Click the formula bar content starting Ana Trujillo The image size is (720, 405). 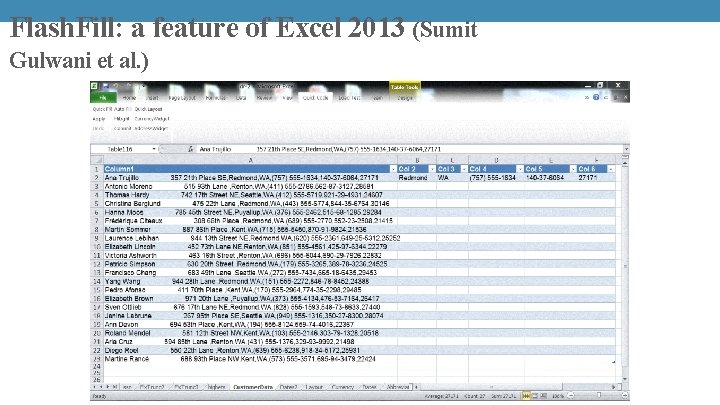click(409, 149)
